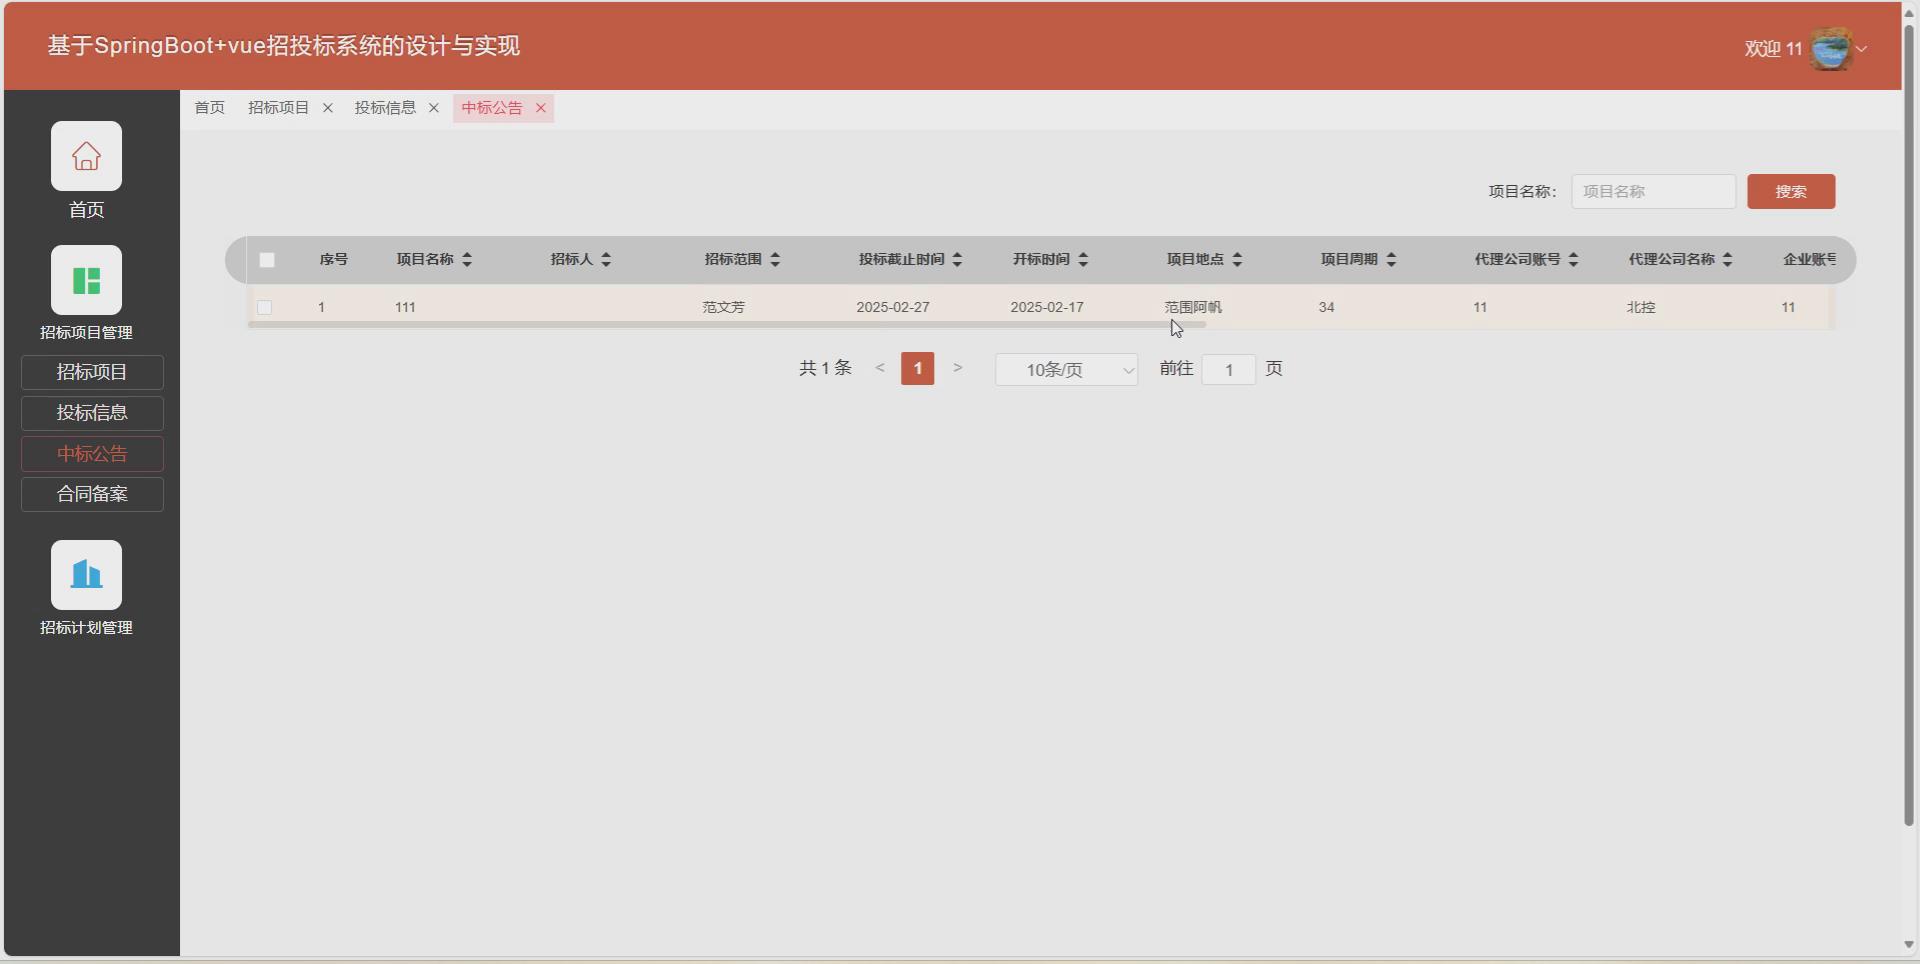
Task: Click the 首页 home icon in sidebar
Action: pos(86,156)
